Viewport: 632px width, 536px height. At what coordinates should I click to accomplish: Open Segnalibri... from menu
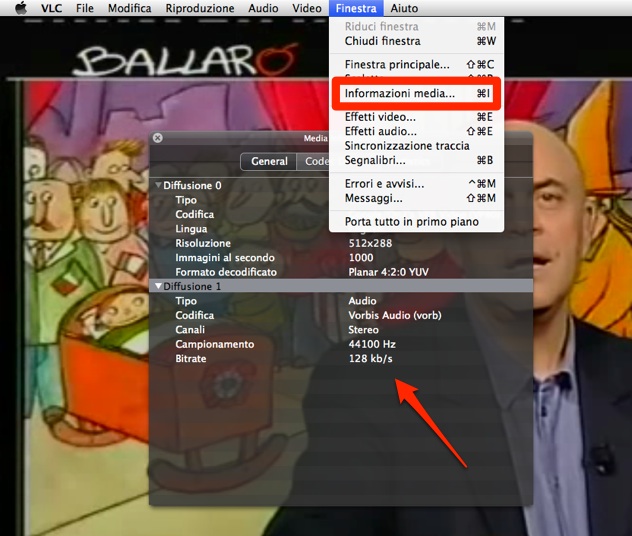coord(416,160)
